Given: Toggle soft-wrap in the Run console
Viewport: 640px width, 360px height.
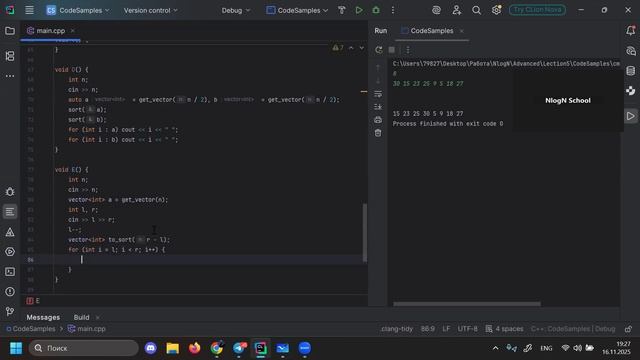Looking at the screenshot, I should point(378,94).
